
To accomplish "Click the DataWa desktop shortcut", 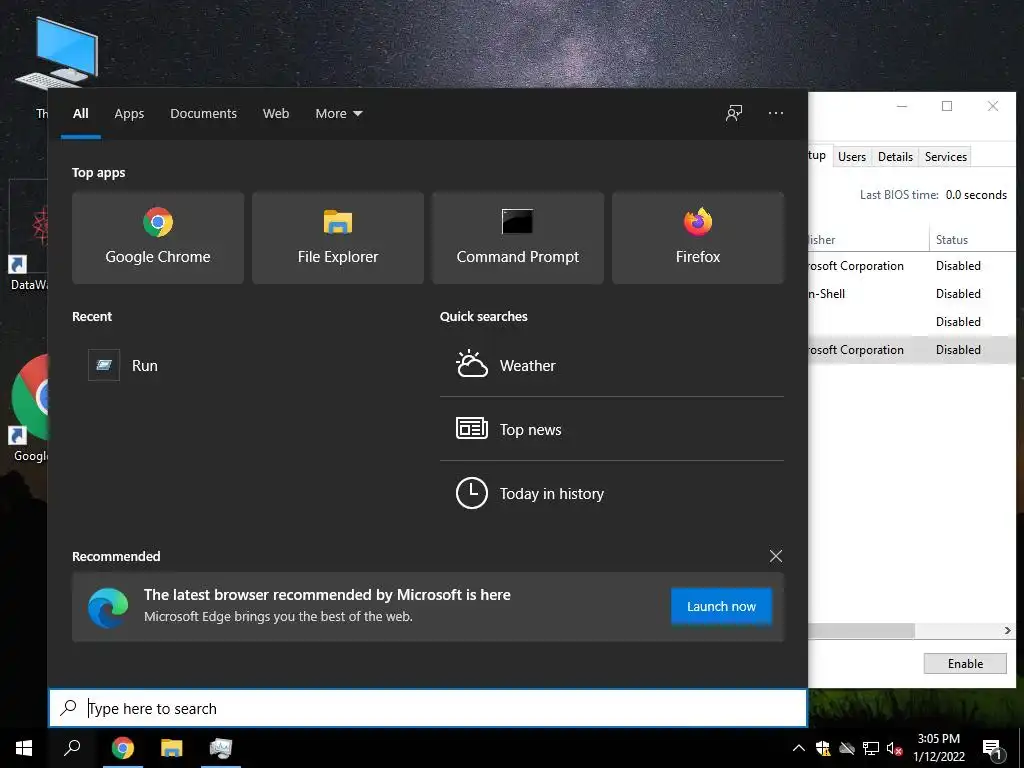I will tap(27, 235).
